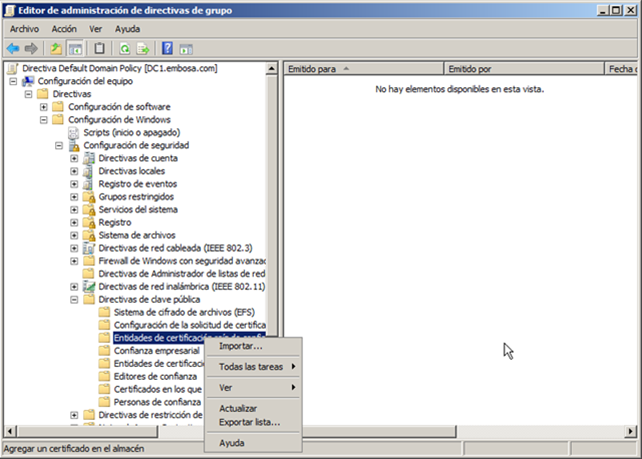Open the Acción menu

pos(64,29)
